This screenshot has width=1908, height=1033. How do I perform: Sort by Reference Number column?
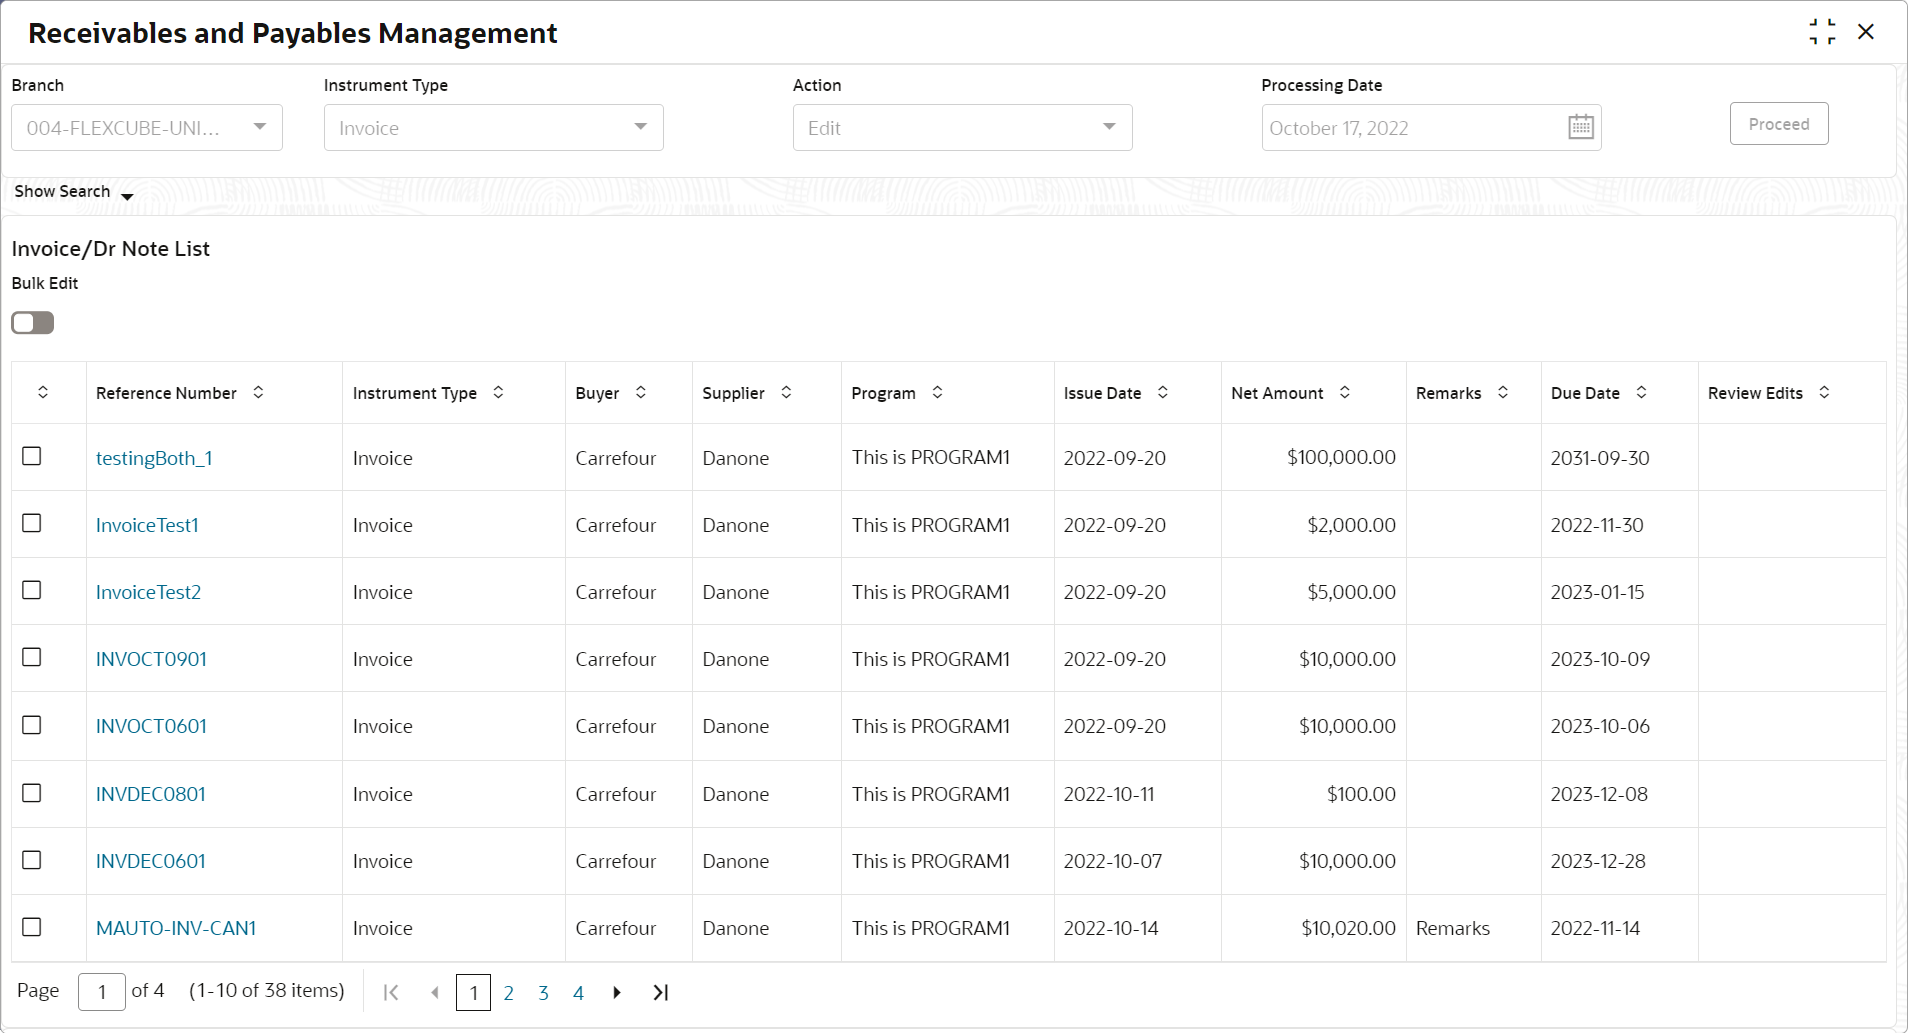(258, 392)
